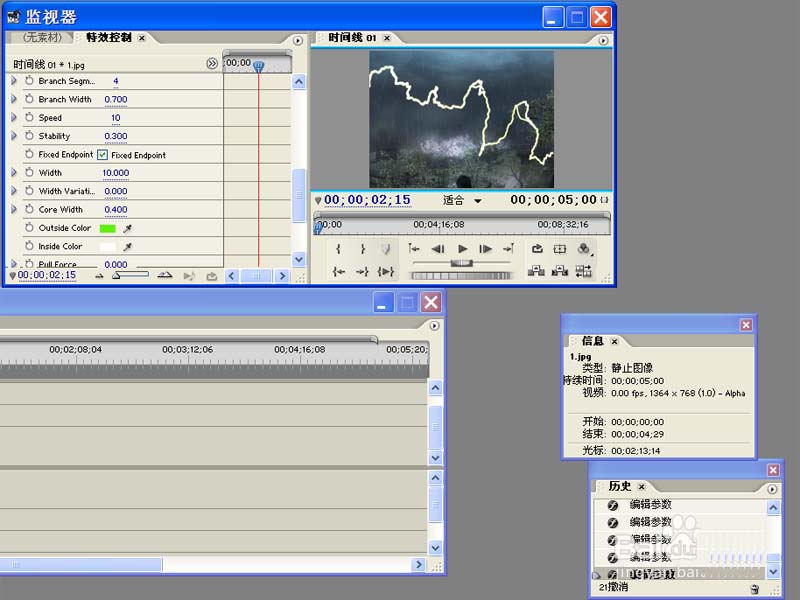Click Set Out Point brace icon
This screenshot has height=600, width=800.
pos(362,249)
